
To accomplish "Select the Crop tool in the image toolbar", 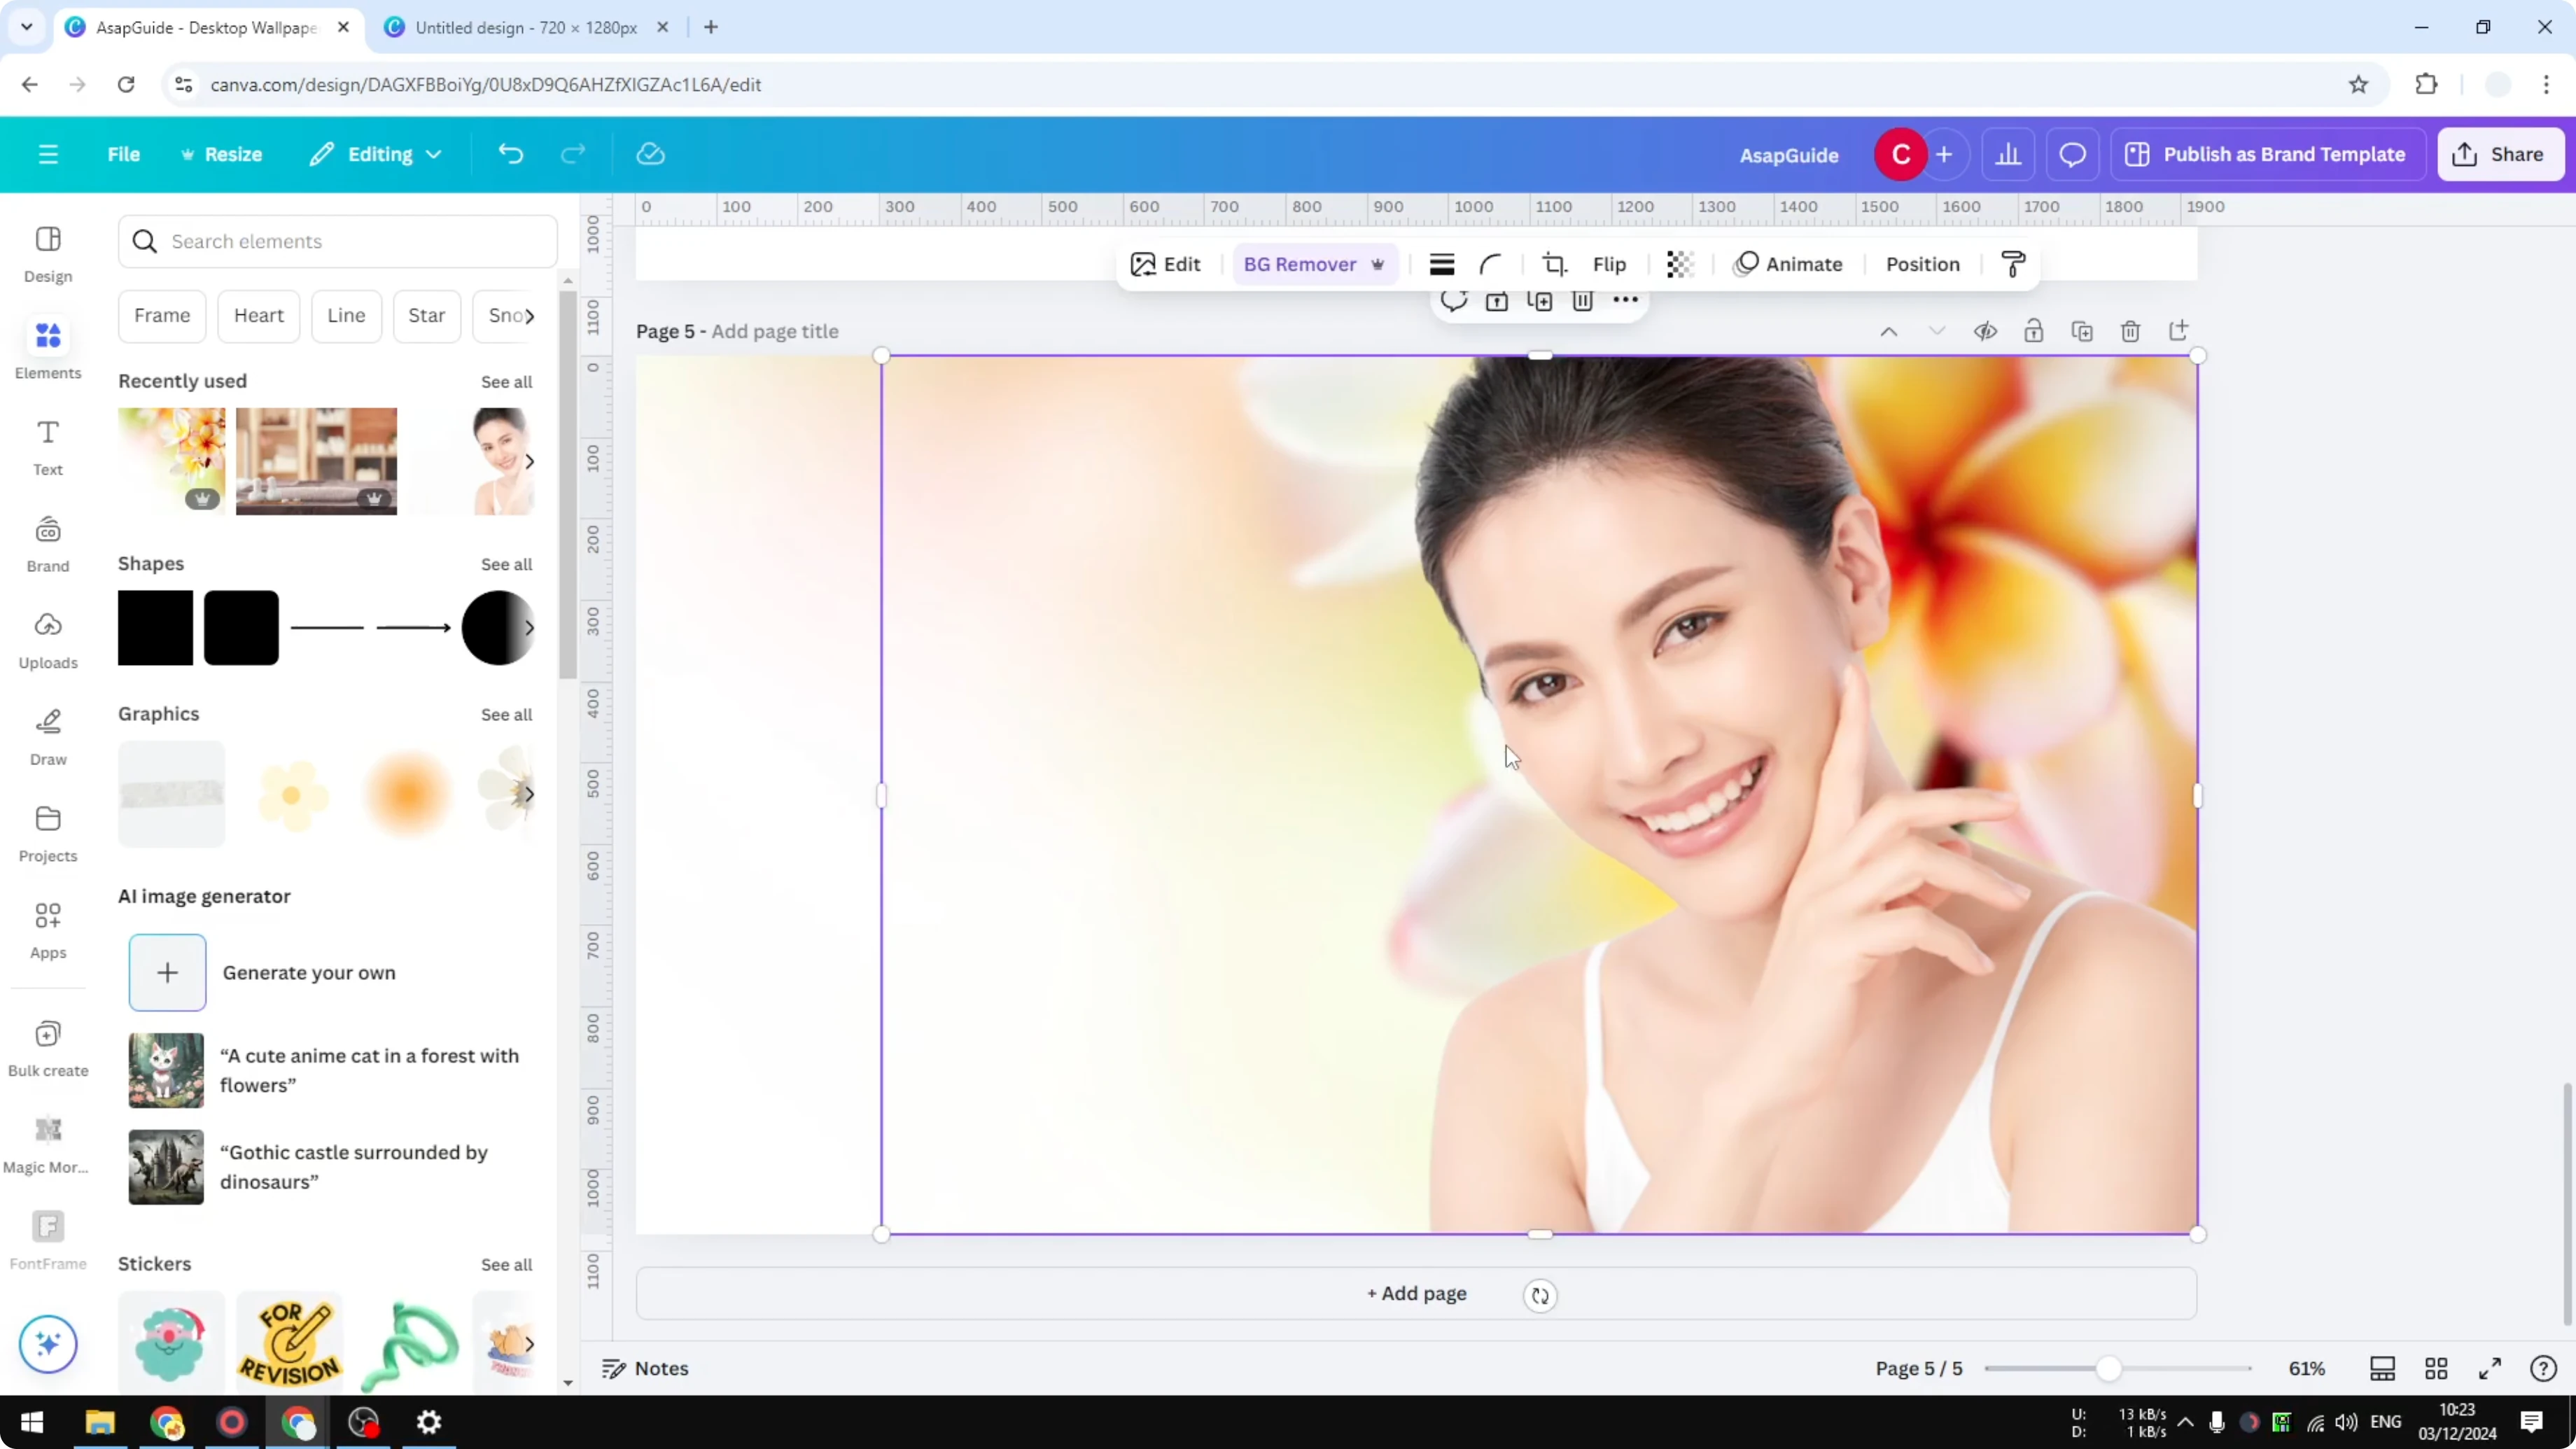I will [1554, 264].
